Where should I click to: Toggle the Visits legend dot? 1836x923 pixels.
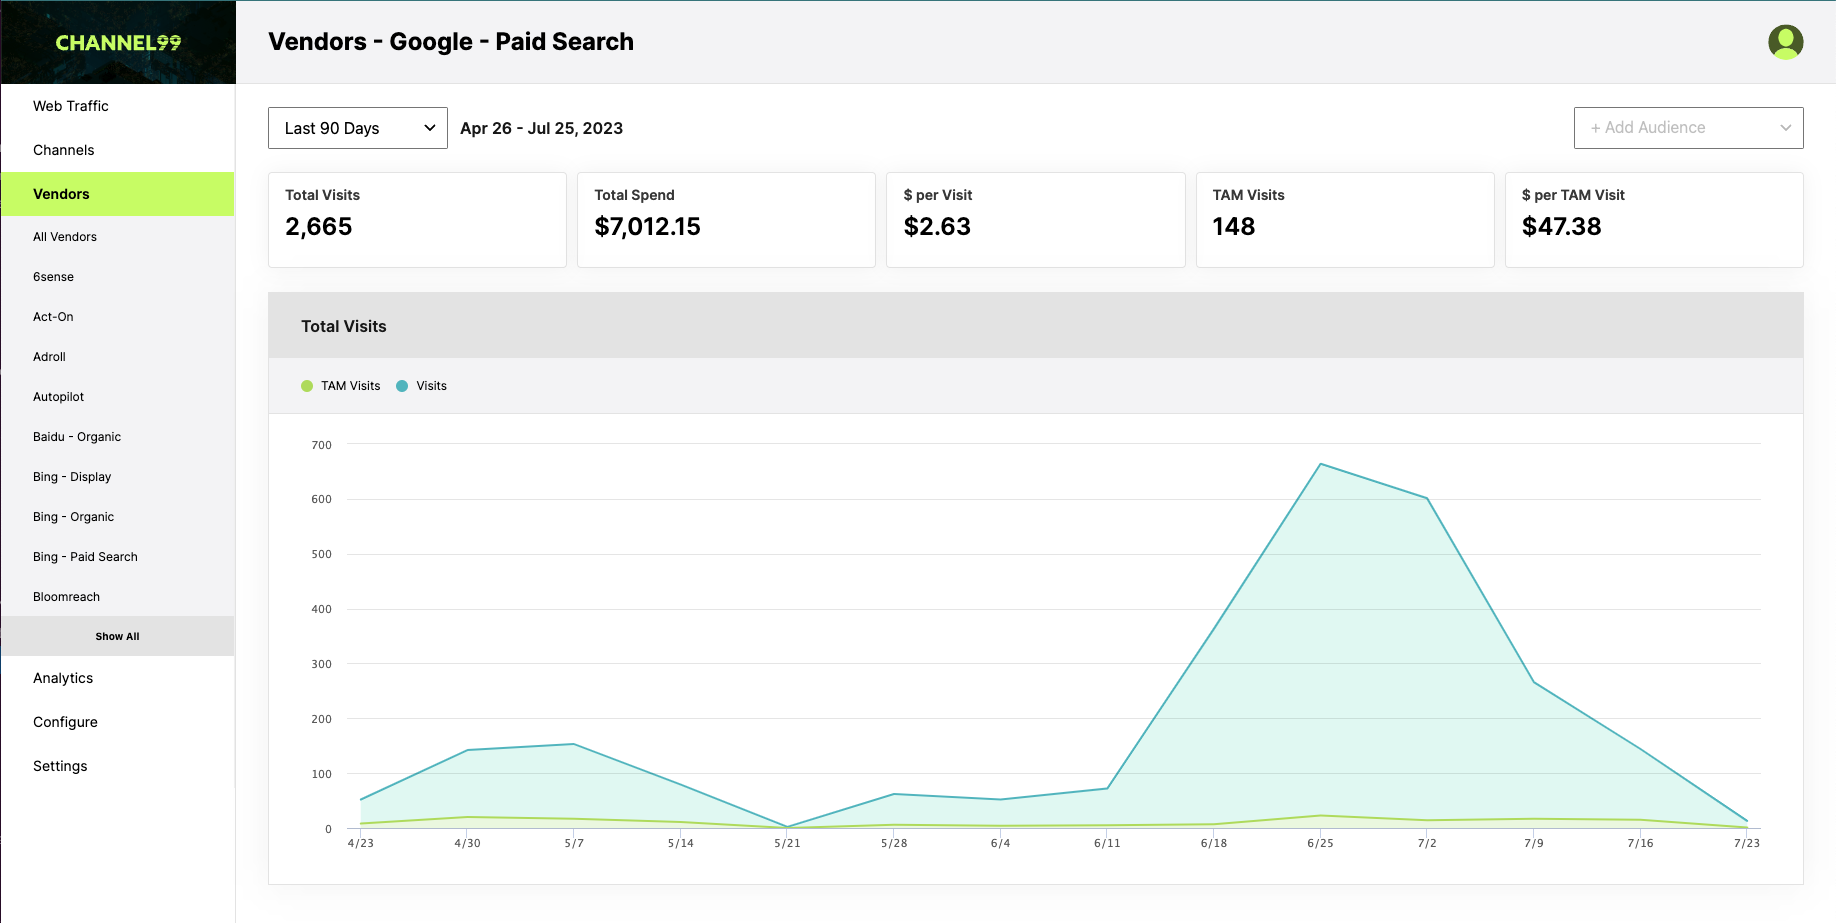[402, 386]
